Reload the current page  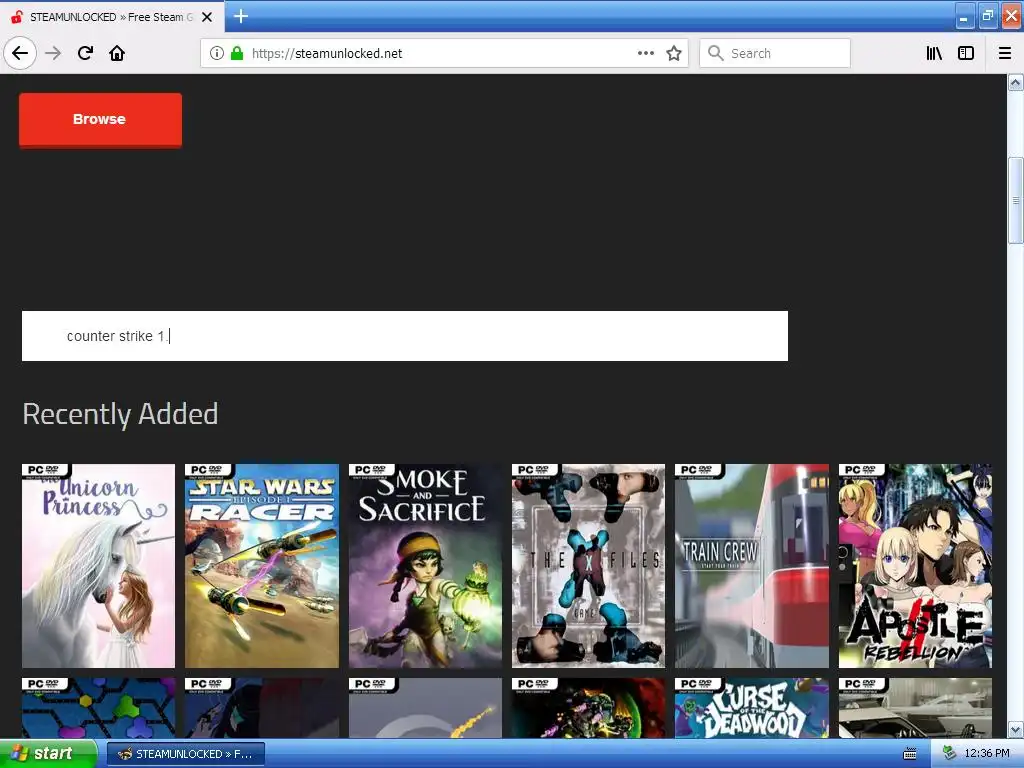tap(85, 53)
